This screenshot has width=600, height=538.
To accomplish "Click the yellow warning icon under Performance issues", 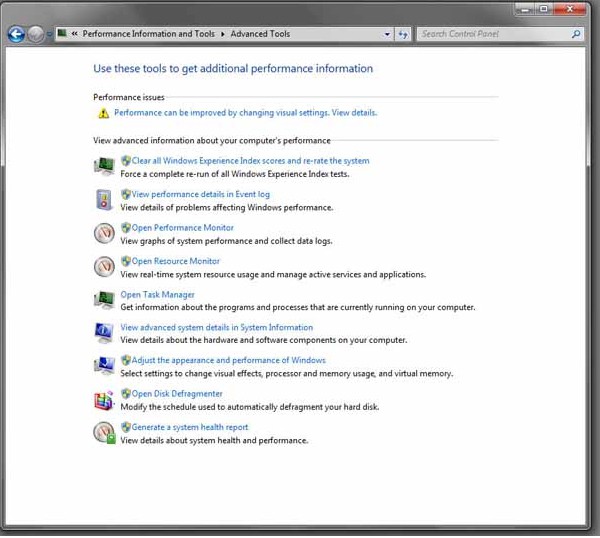I will click(x=103, y=114).
